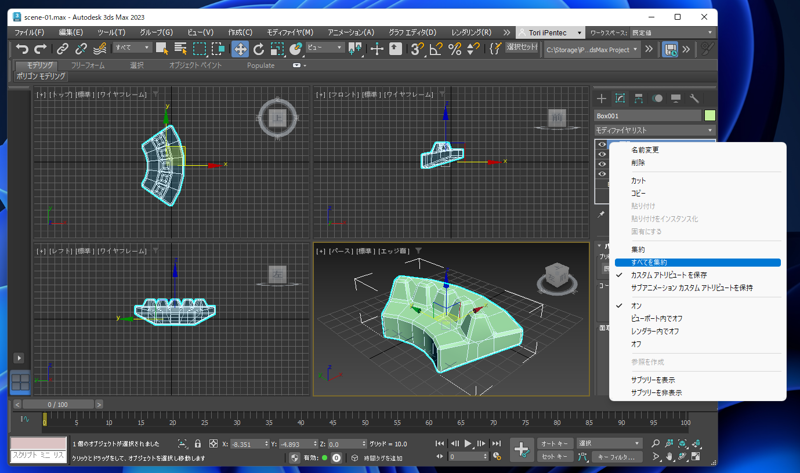Click the large Set Keys plus button

(x=521, y=450)
